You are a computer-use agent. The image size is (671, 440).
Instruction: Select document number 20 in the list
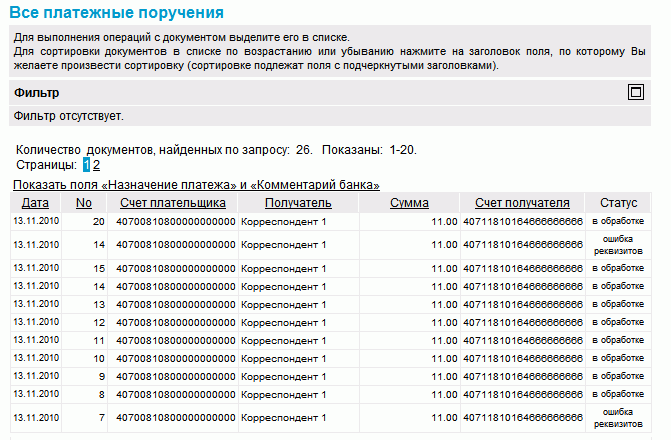pyautogui.click(x=330, y=221)
